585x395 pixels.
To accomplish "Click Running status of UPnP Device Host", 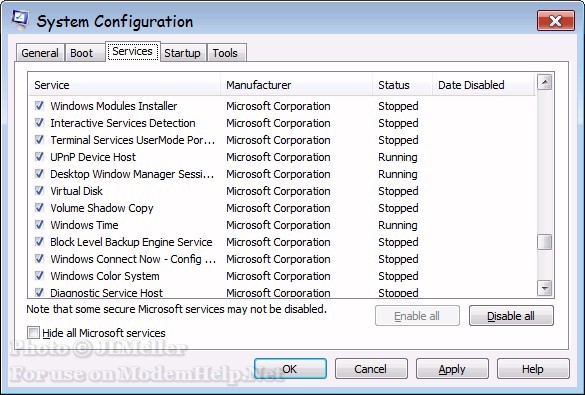I will (x=398, y=157).
